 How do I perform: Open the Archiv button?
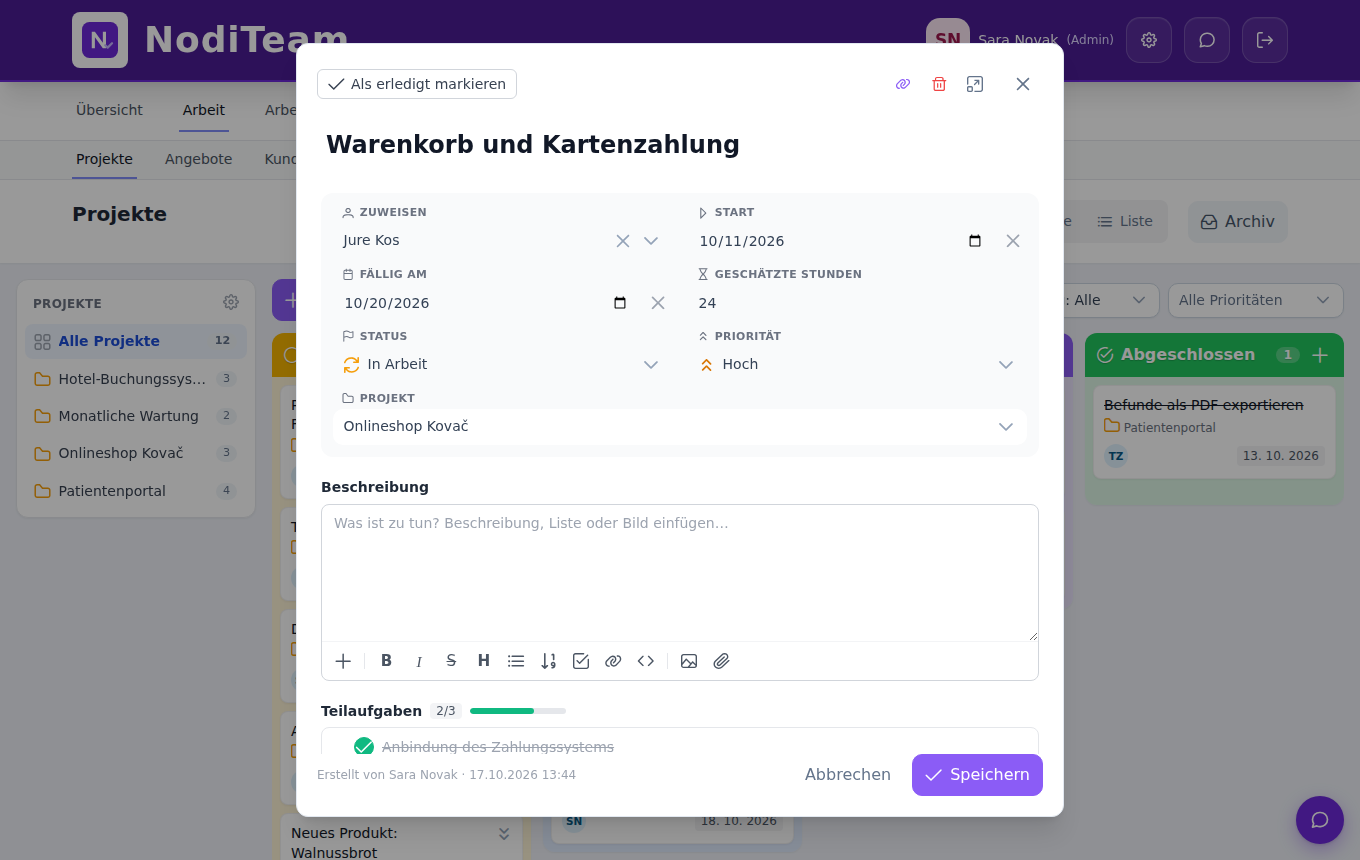(1238, 222)
